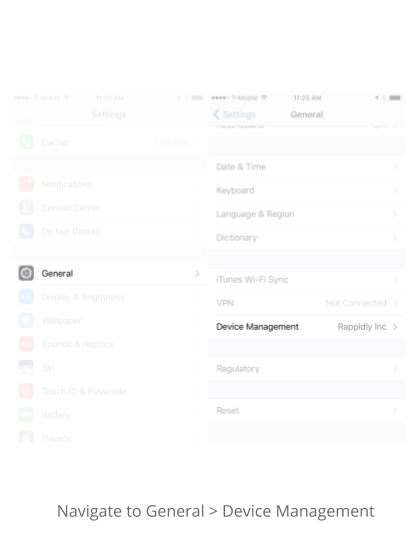Tap chevron on Language & Region row

[395, 214]
